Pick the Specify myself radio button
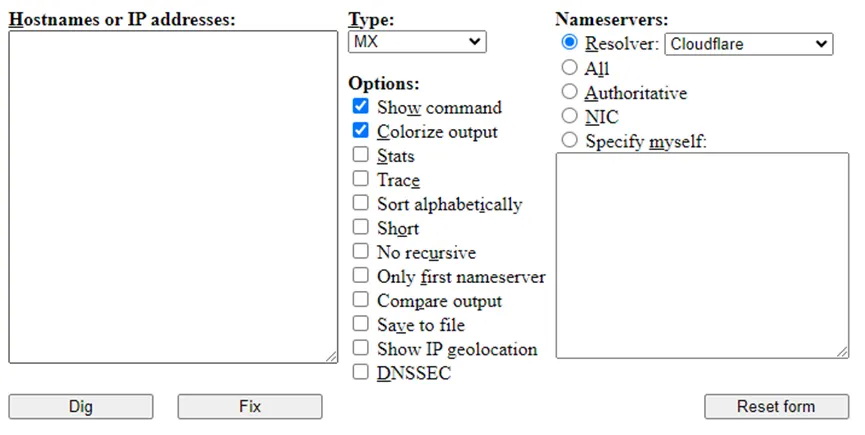Screen dimensions: 865x435 coord(569,140)
